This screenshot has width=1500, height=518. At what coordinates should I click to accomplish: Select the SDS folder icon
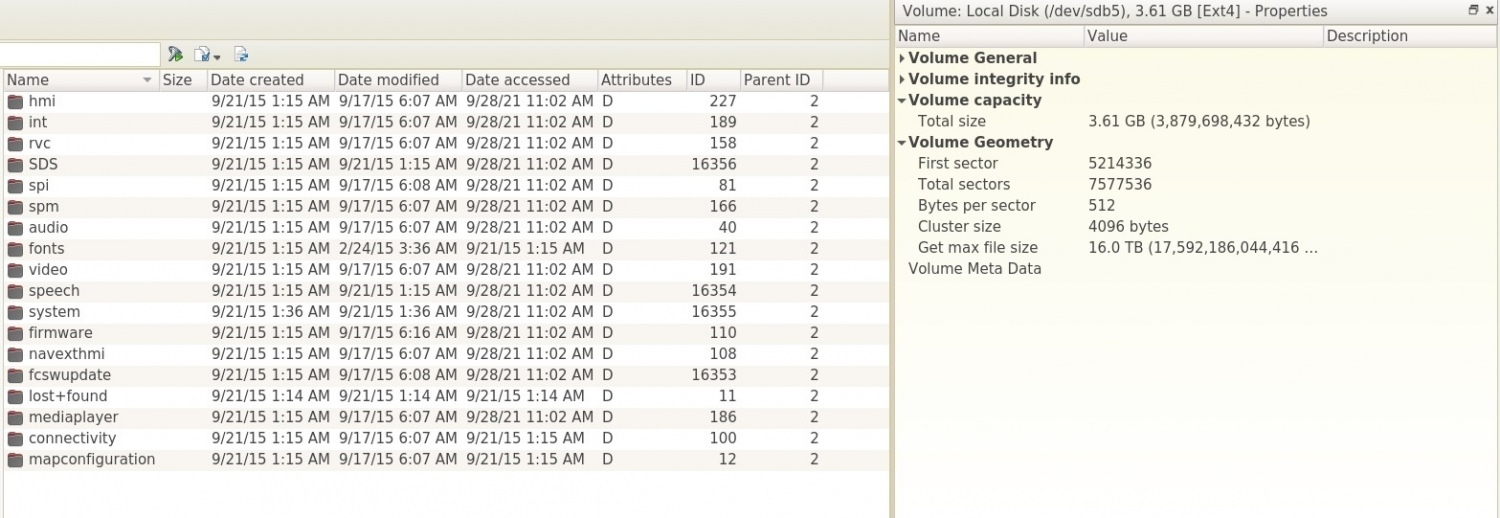15,164
